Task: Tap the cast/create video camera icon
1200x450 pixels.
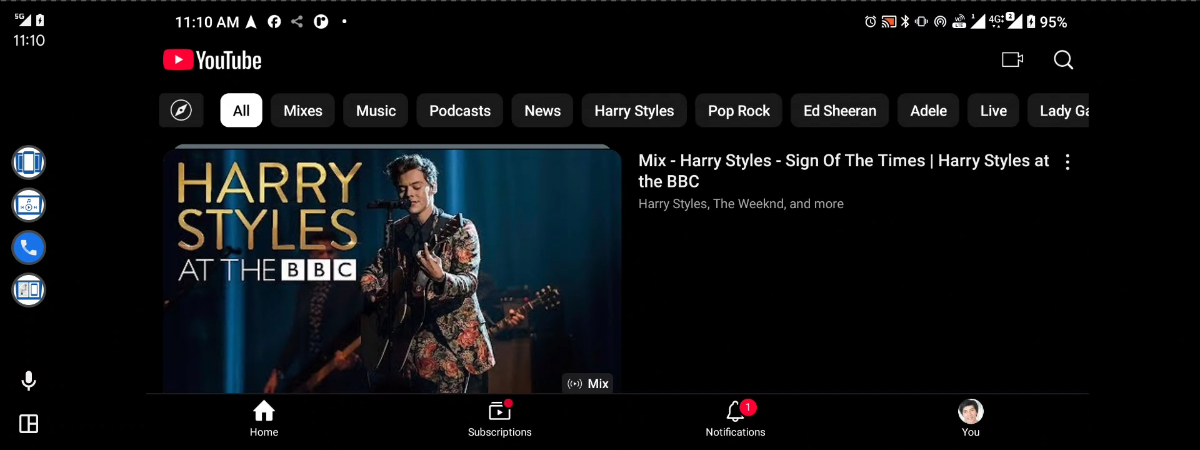Action: (x=1012, y=60)
